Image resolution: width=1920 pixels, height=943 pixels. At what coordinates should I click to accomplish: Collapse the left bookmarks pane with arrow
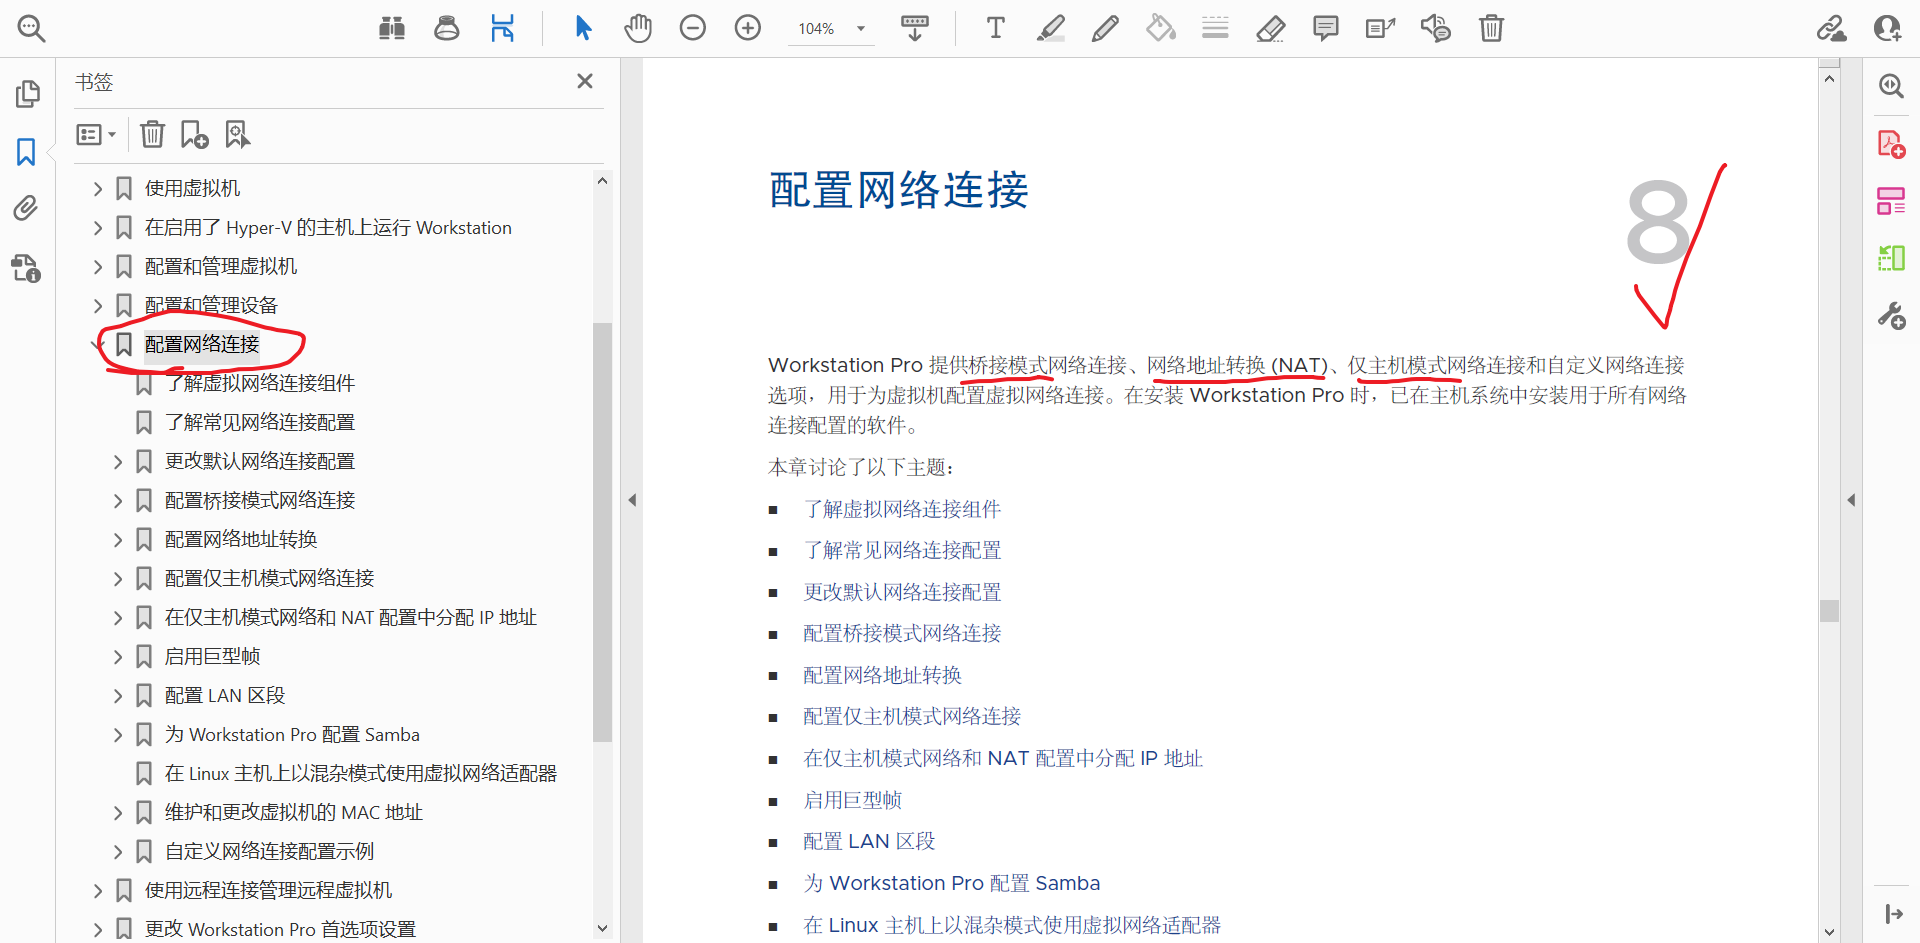click(632, 500)
